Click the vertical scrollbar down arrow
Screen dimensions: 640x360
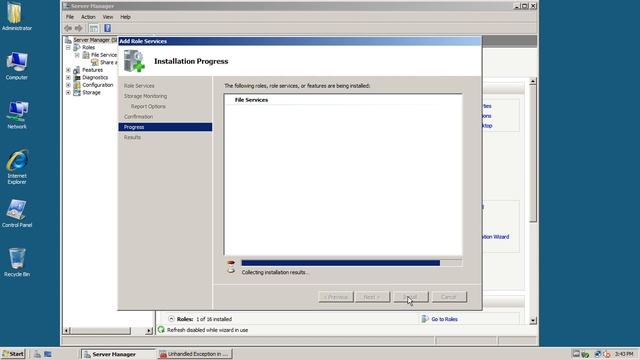point(533,320)
